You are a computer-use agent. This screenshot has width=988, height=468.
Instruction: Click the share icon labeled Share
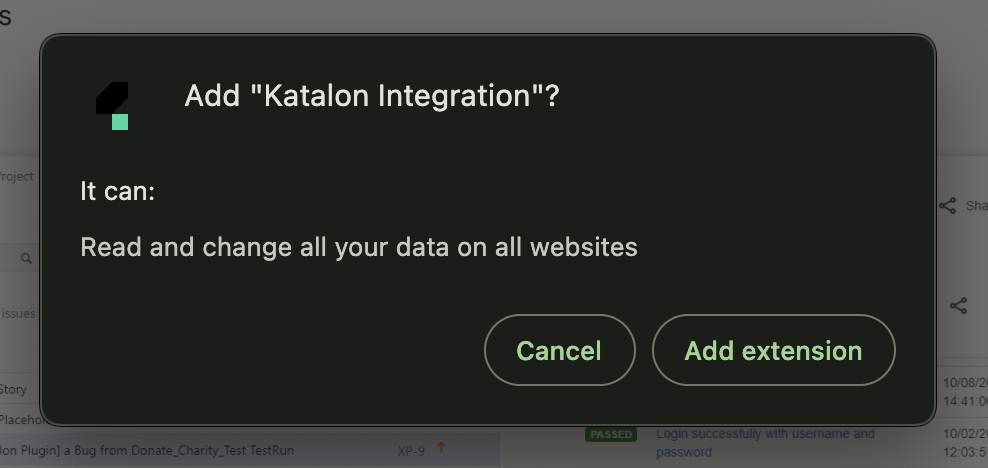click(x=948, y=206)
